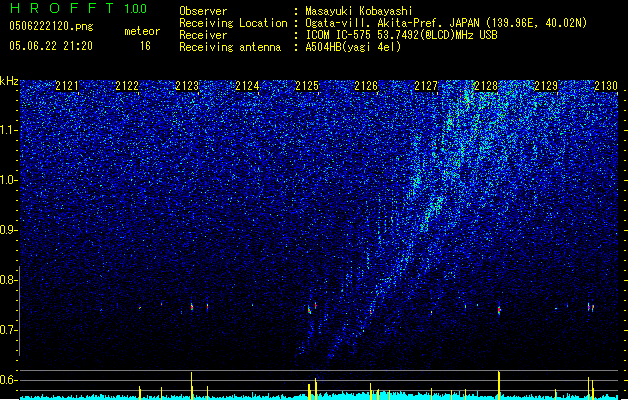629x400 pixels.
Task: Click the 2125 time axis label
Action: 306,86
